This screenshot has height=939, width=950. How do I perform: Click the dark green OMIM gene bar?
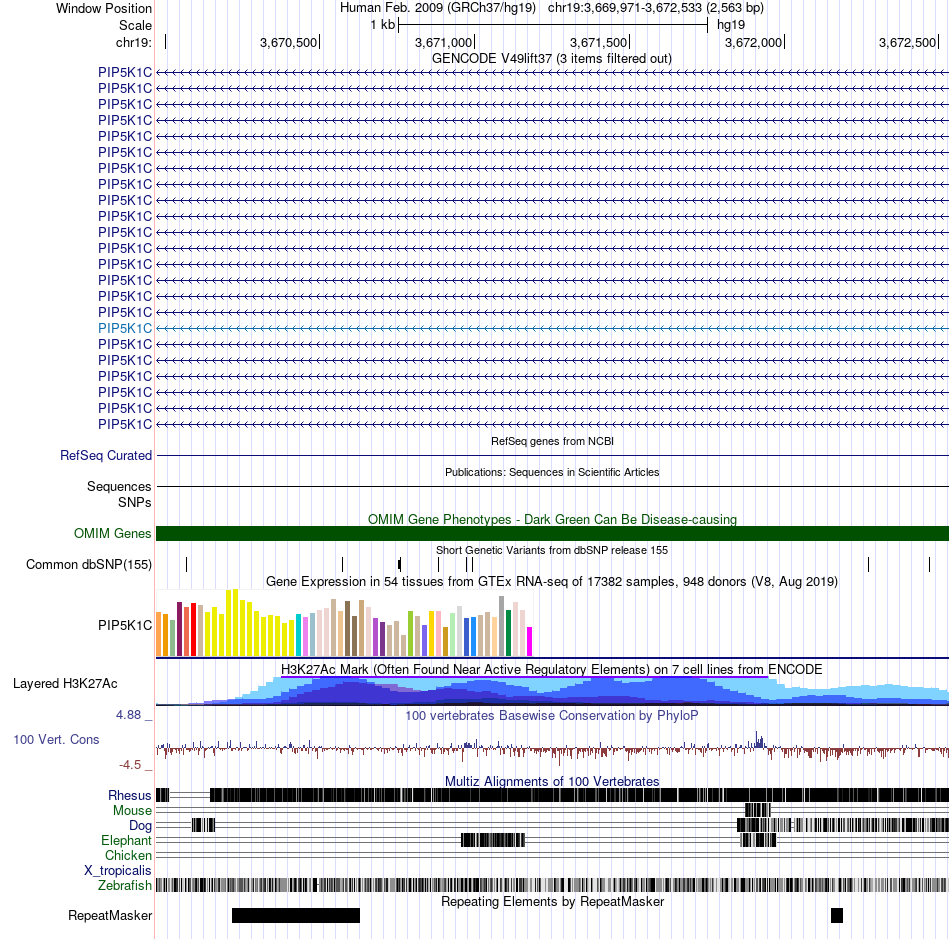tap(553, 534)
